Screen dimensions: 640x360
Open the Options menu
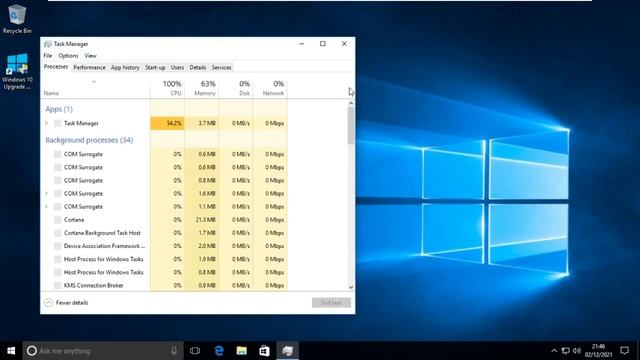tap(68, 56)
